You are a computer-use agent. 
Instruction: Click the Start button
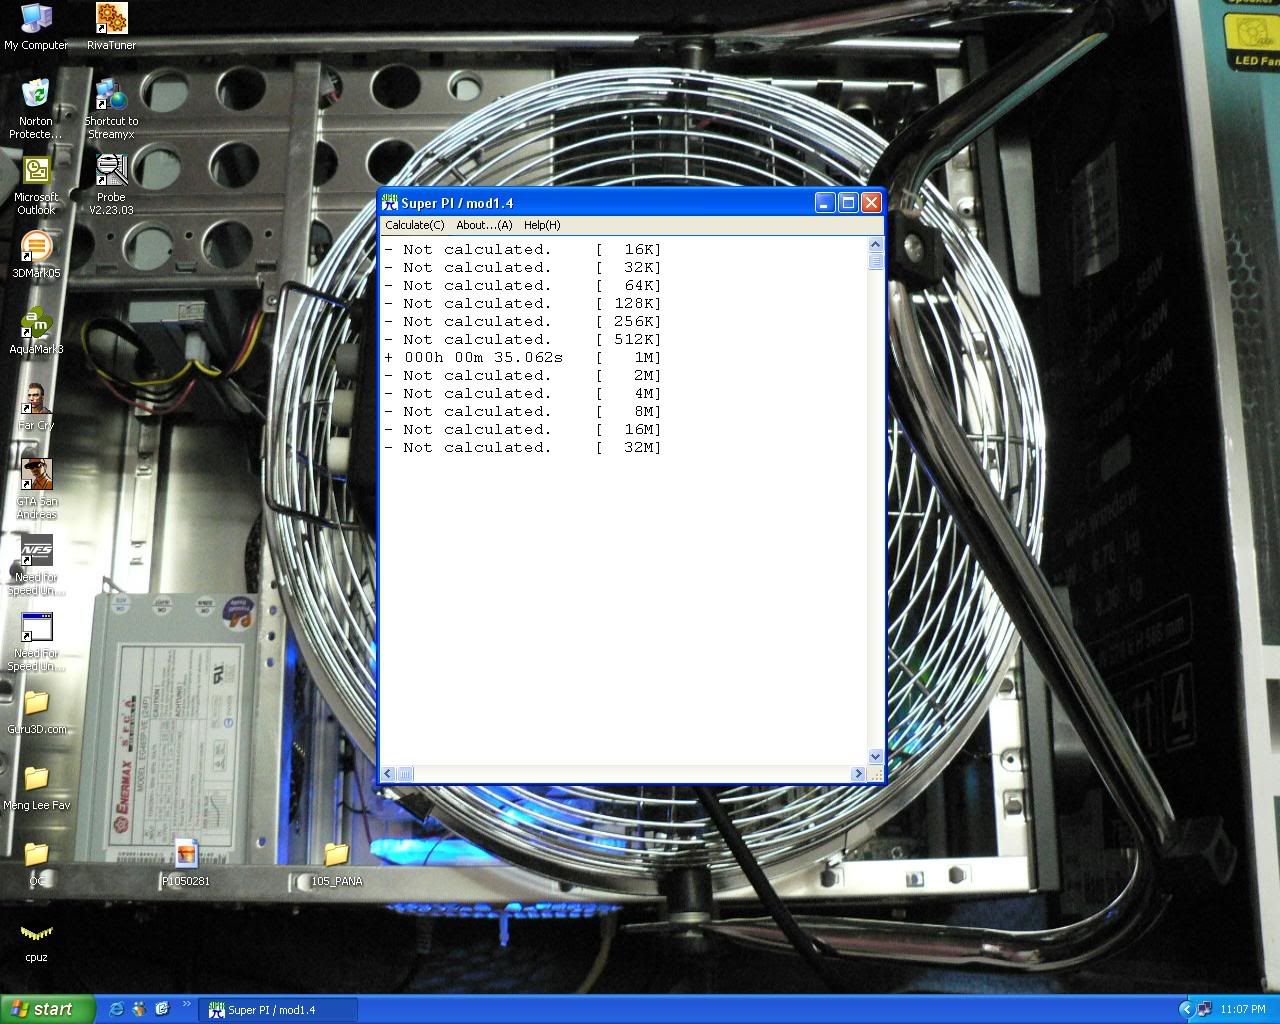coord(45,1008)
